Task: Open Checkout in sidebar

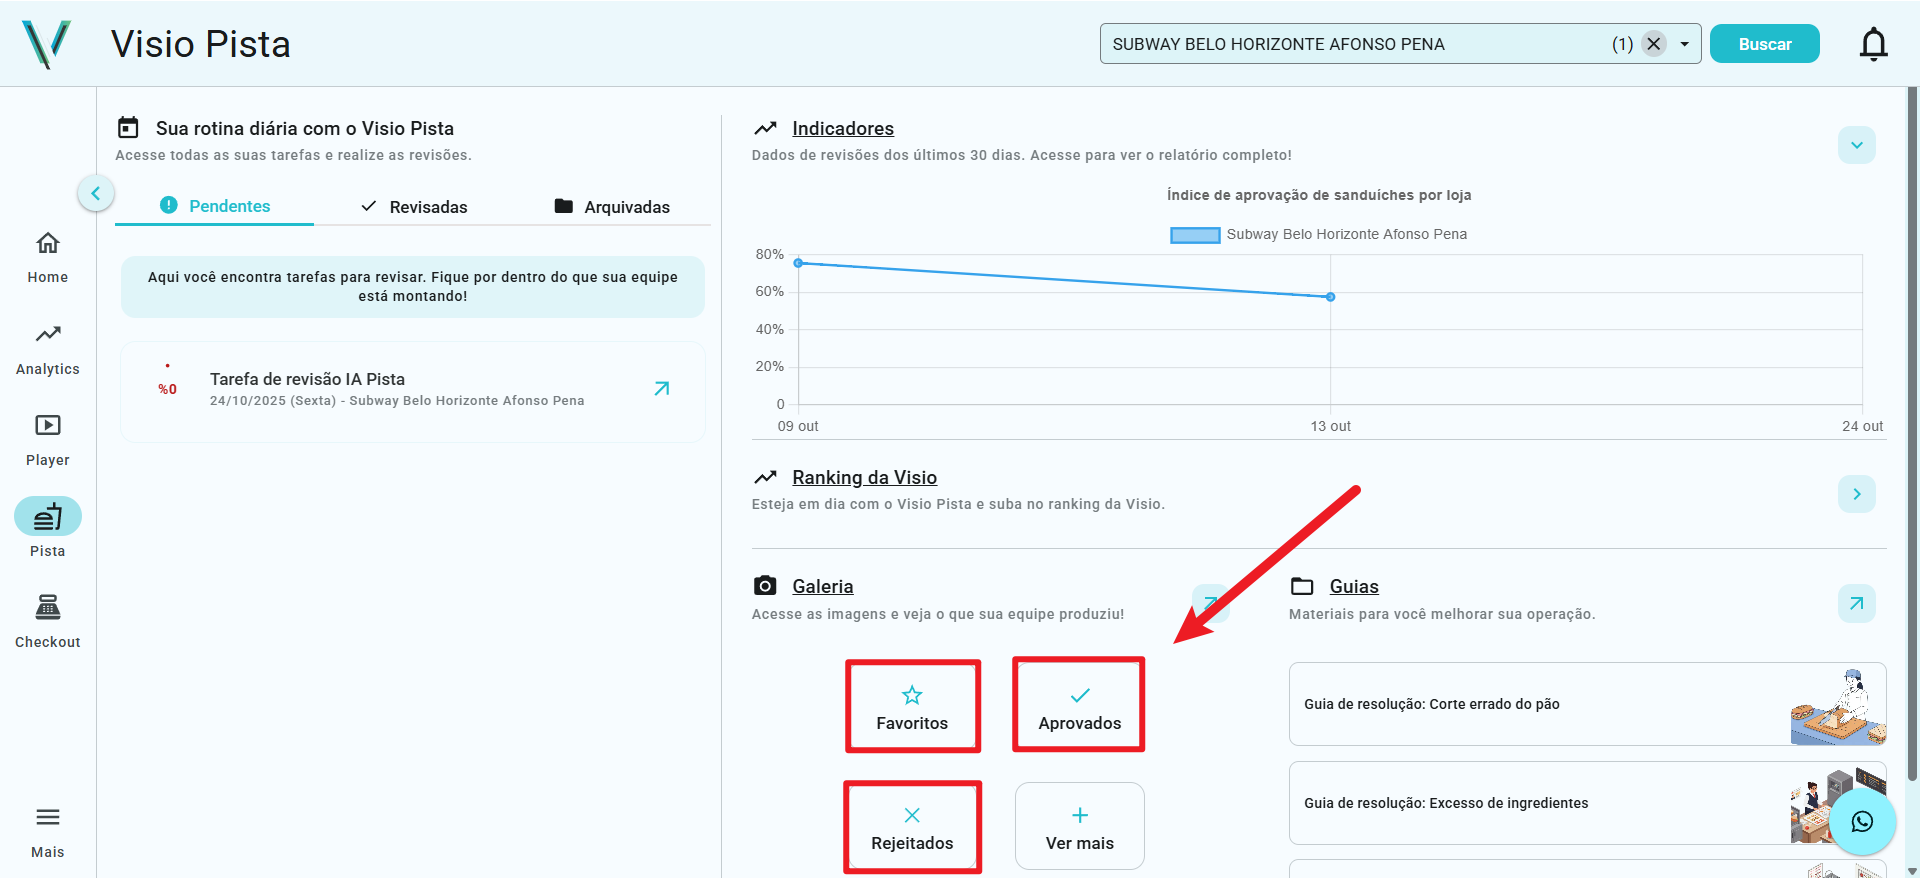Action: [x=48, y=622]
